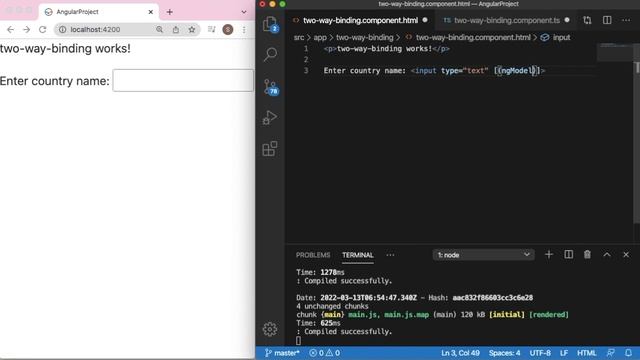The height and width of the screenshot is (360, 640).
Task: Split the editor to the right
Action: click(x=607, y=20)
